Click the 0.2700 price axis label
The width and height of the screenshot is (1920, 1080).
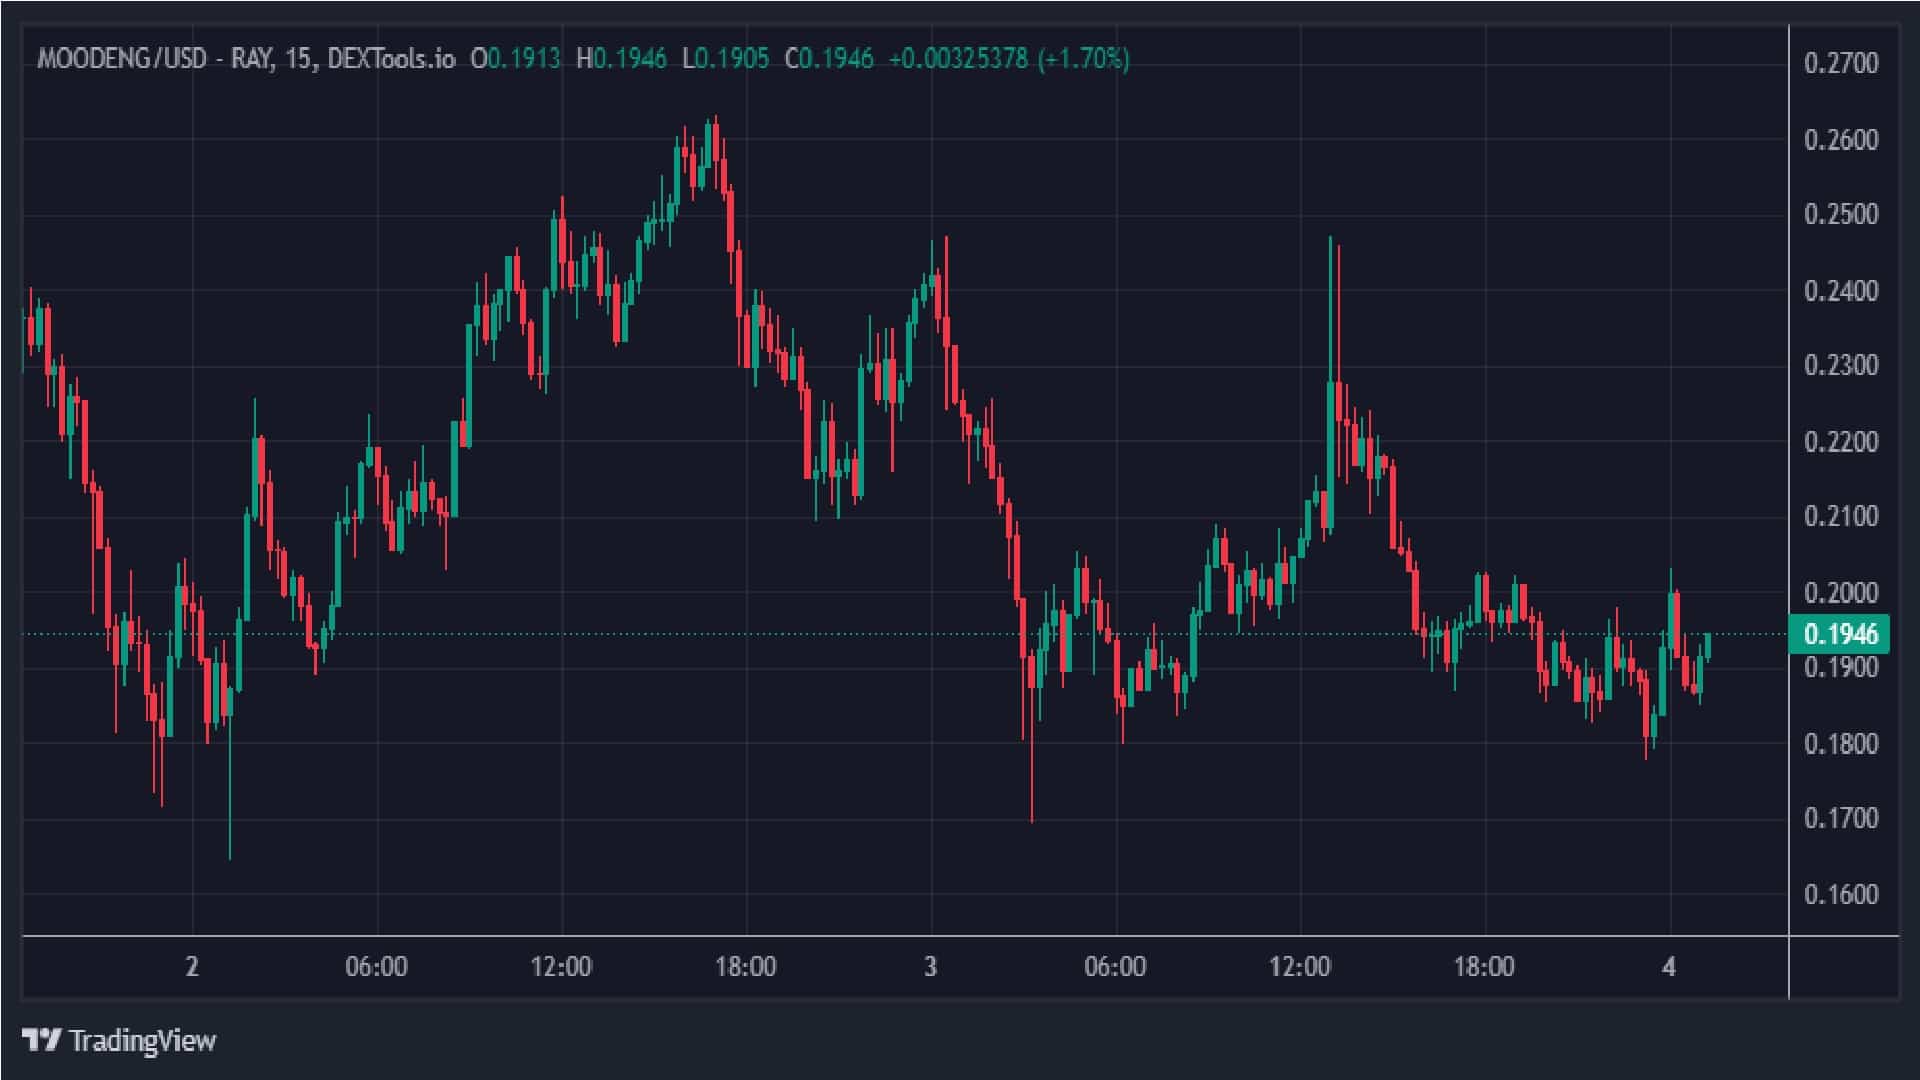click(x=1841, y=64)
